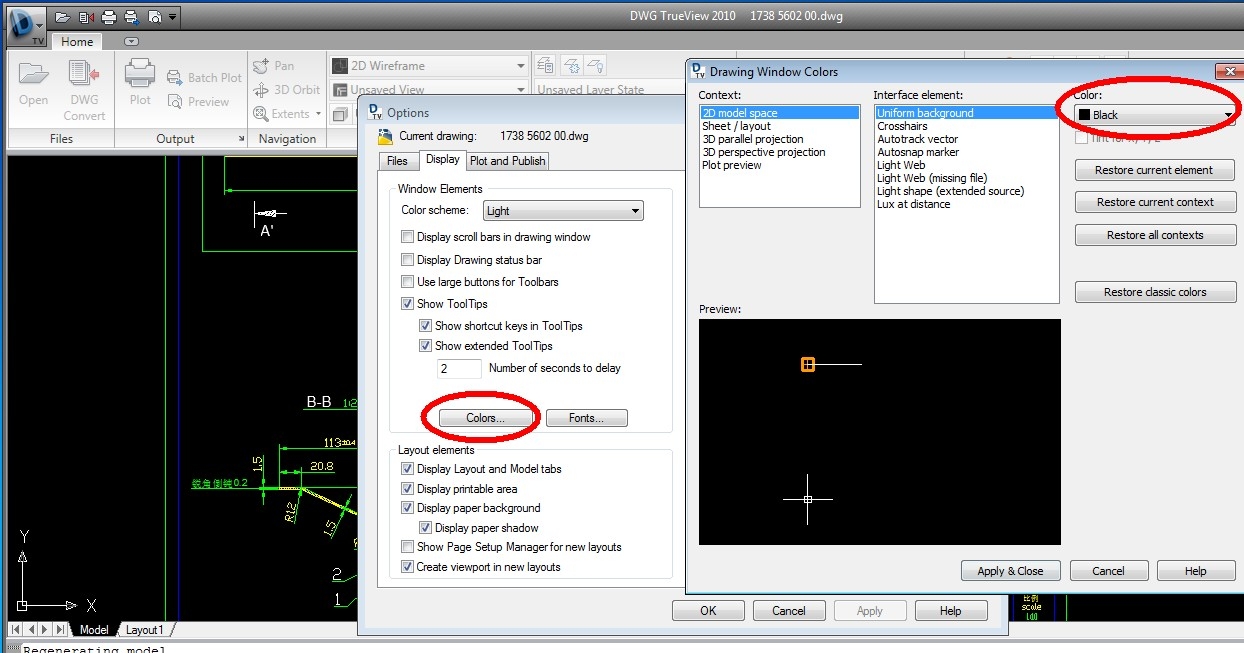Screen dimensions: 1244x653
Task: Open the Color scheme Light dropdown
Action: coord(563,211)
